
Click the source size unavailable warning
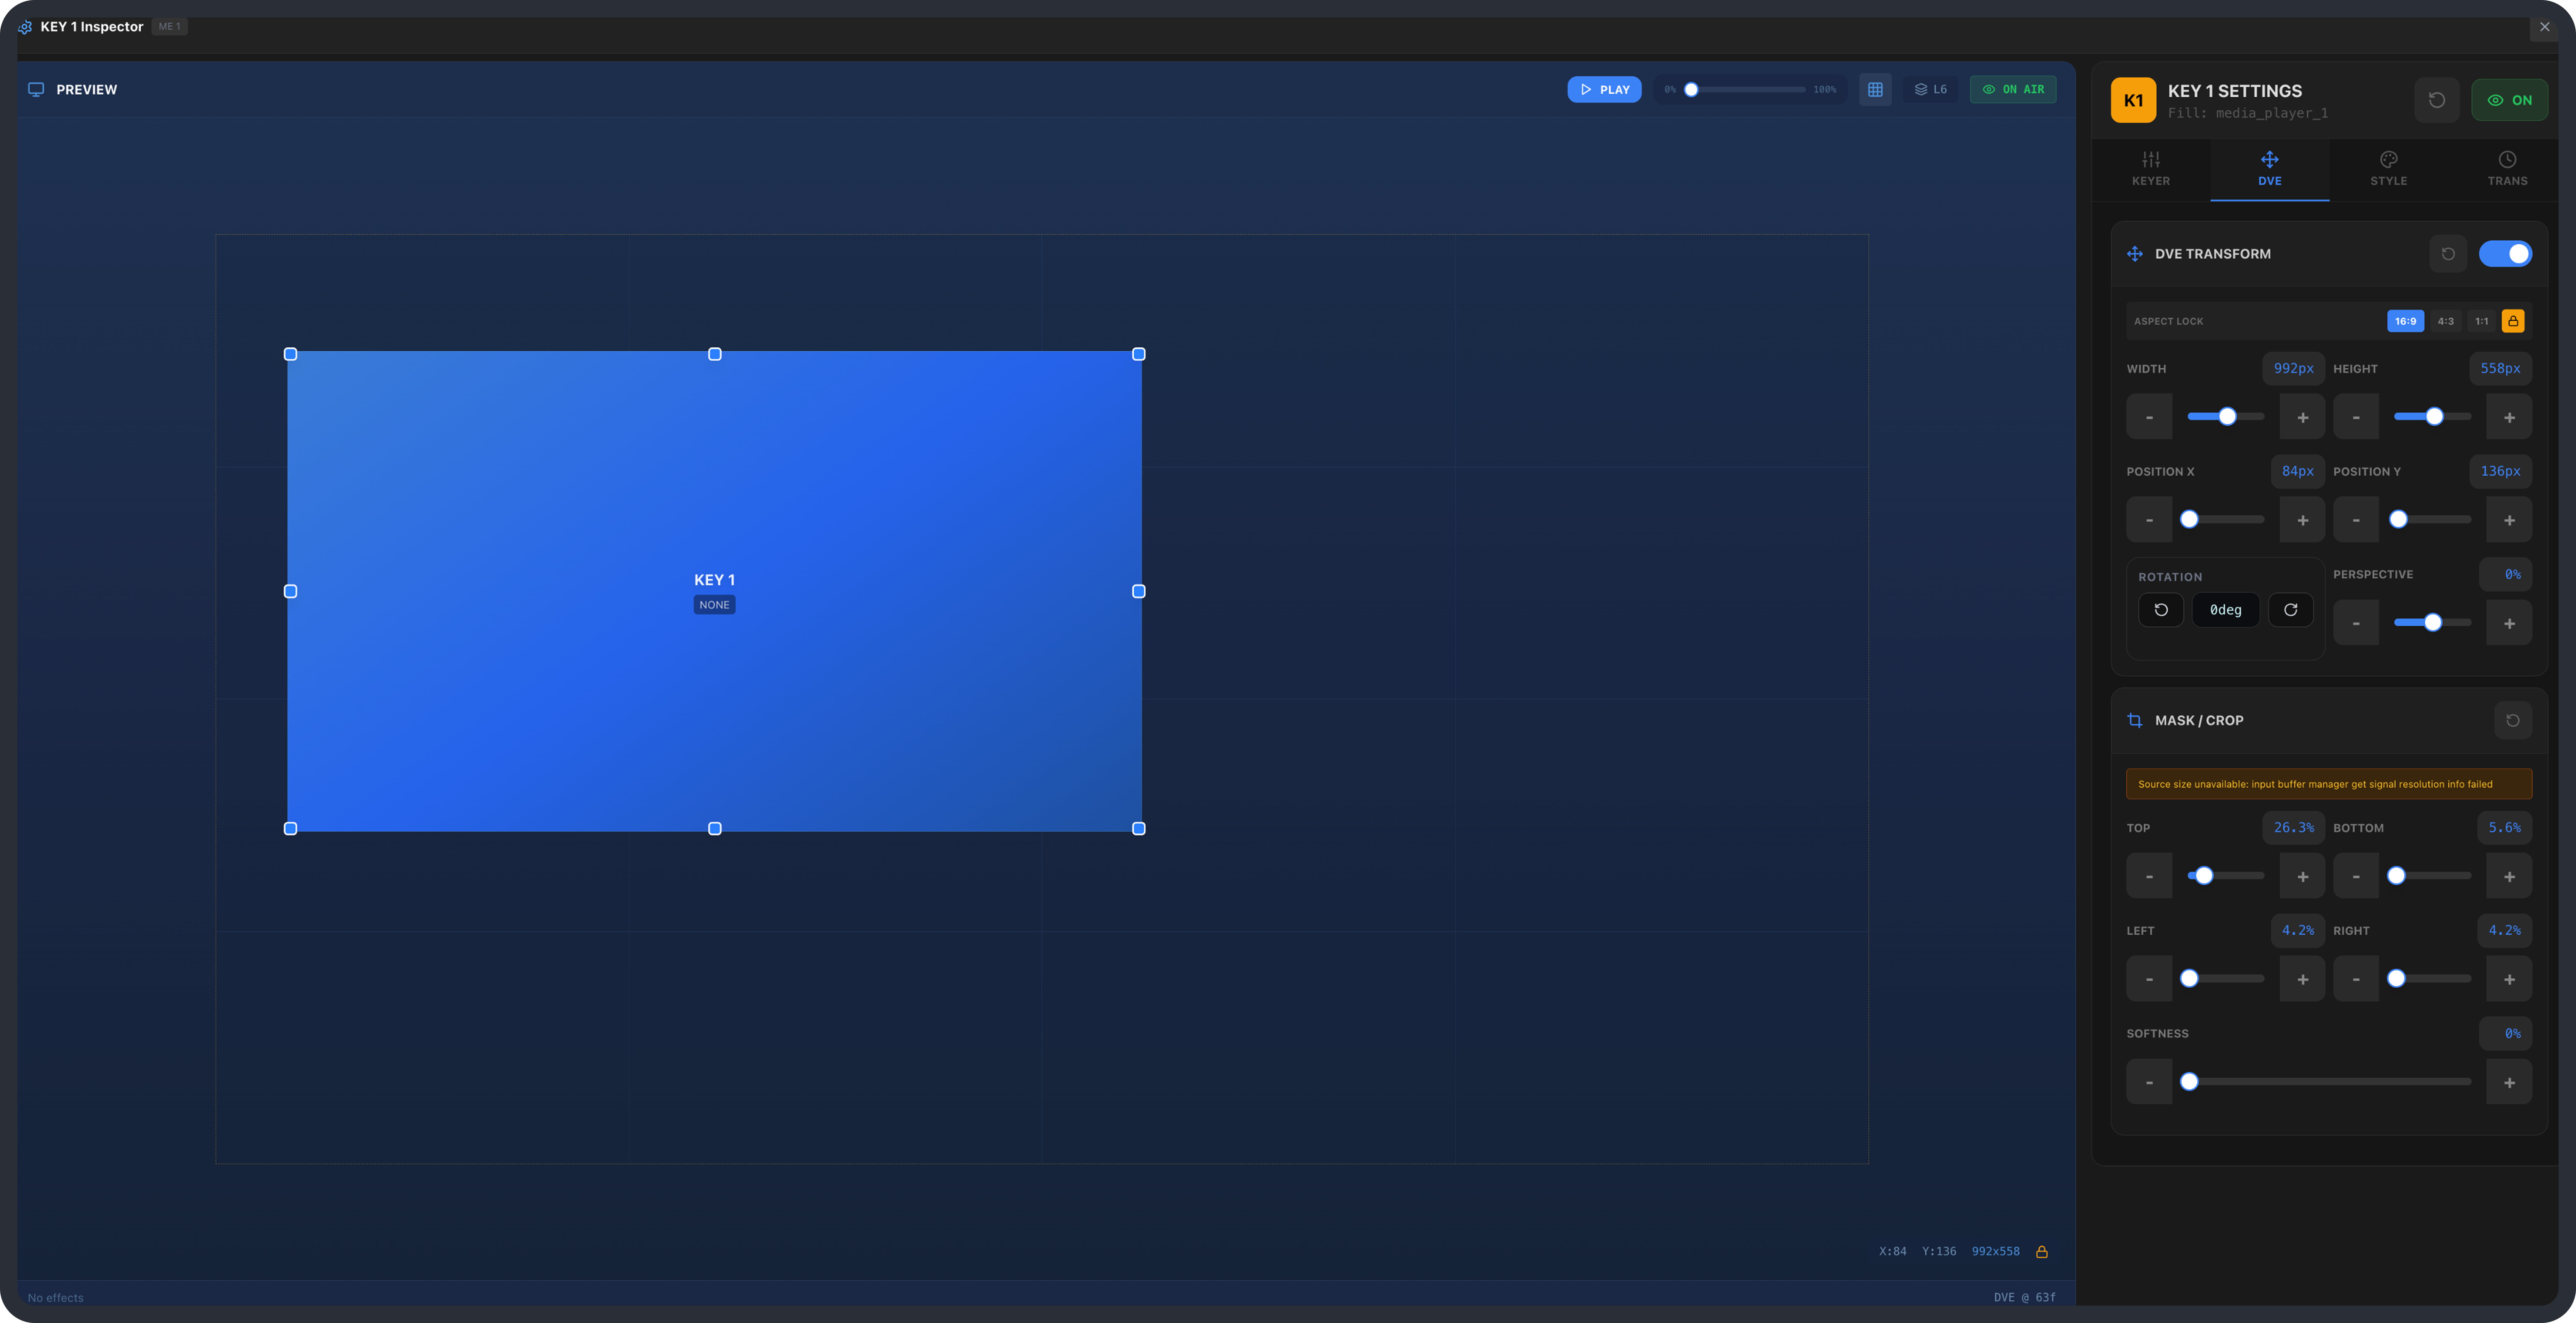(x=2329, y=784)
